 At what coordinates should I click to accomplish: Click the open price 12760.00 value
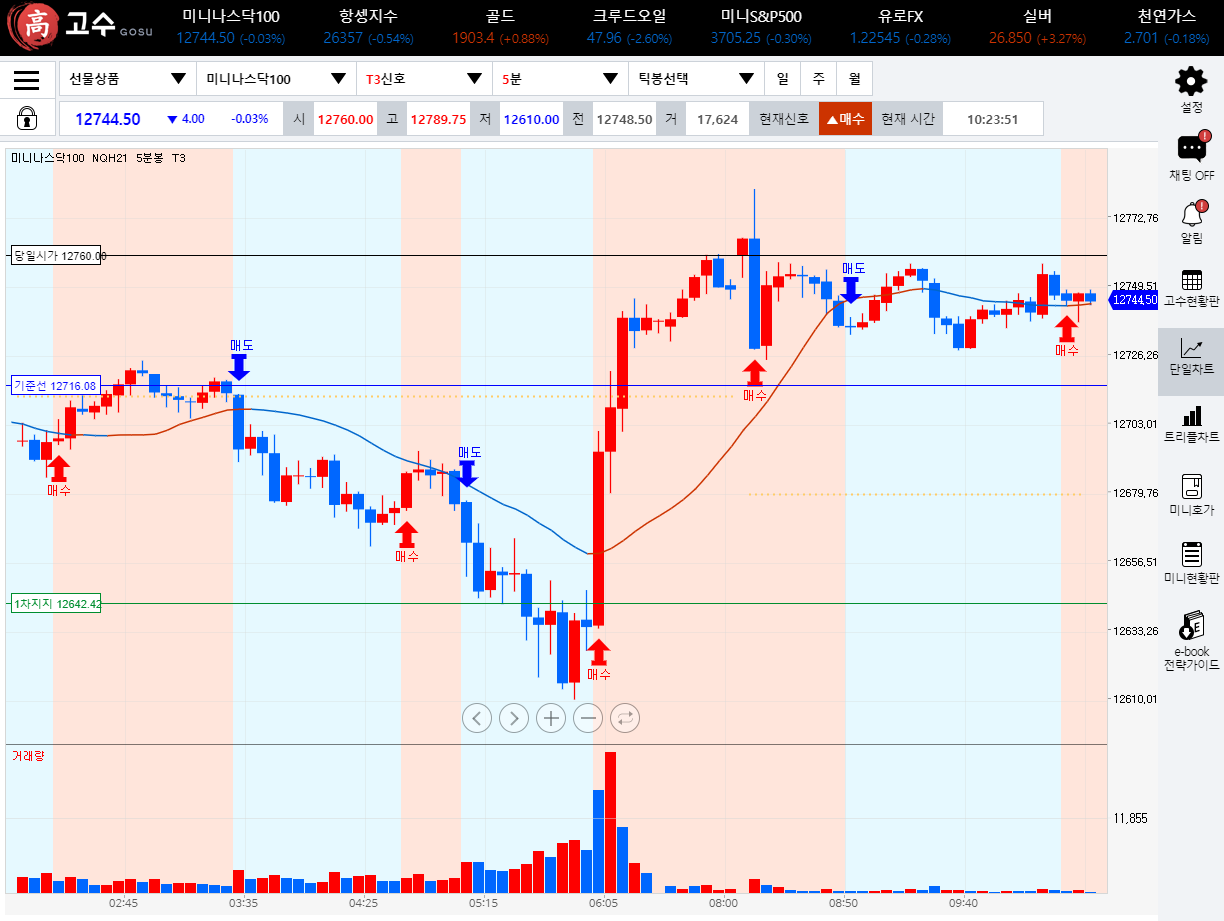(x=345, y=119)
